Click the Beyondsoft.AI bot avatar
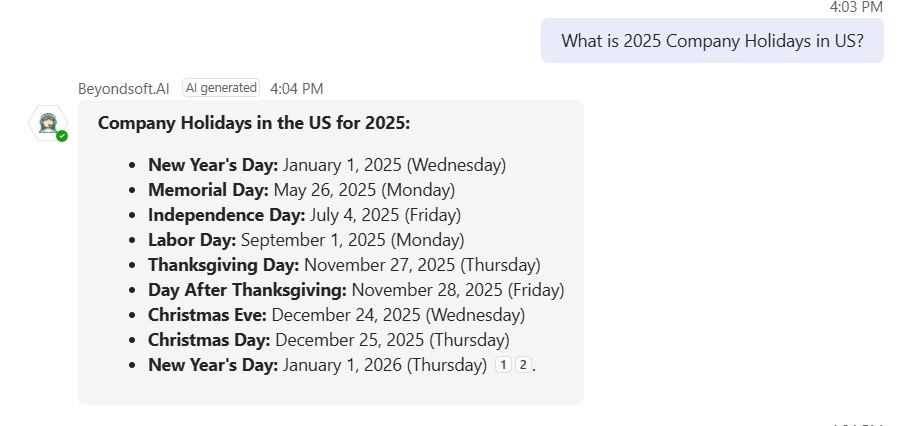 click(46, 123)
